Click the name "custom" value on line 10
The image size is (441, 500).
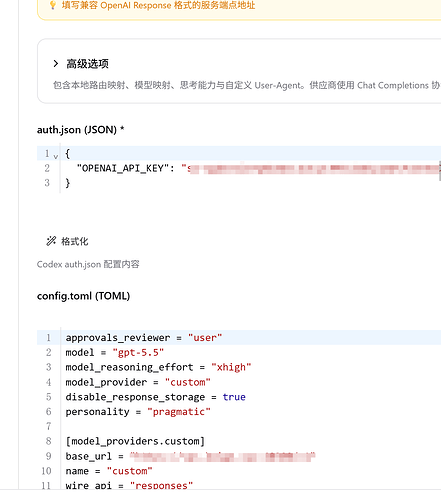(x=130, y=471)
